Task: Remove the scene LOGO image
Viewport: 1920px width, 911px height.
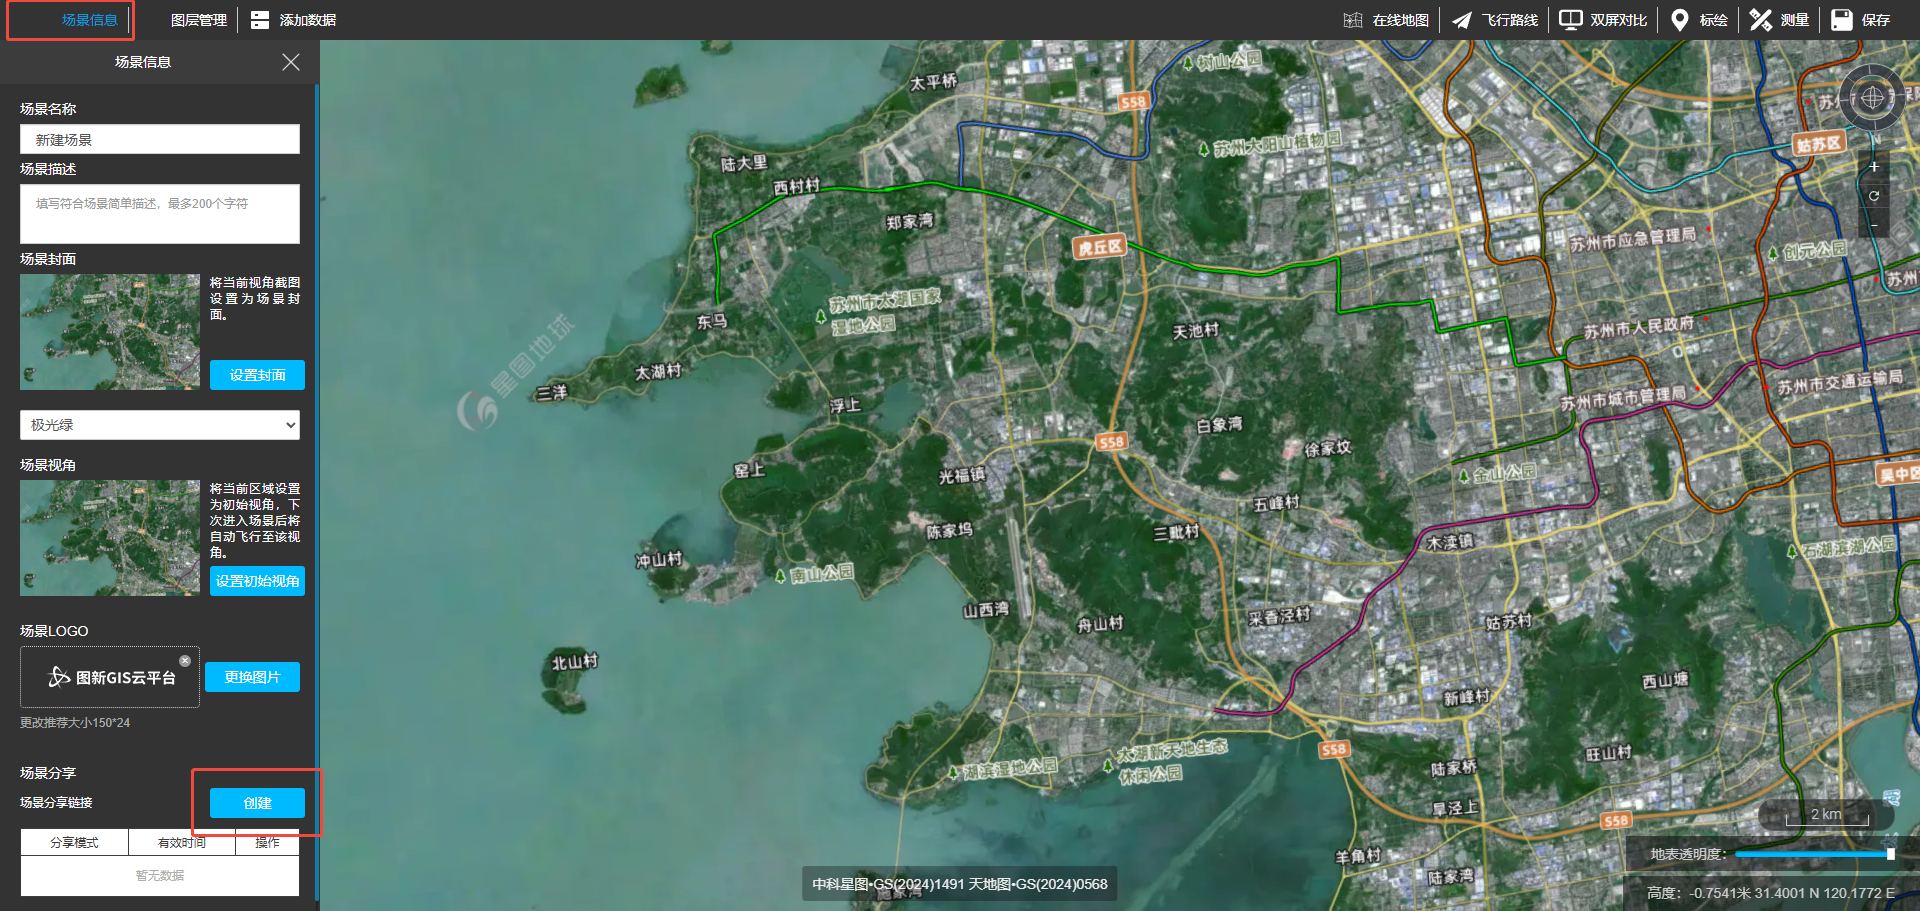Action: point(185,661)
